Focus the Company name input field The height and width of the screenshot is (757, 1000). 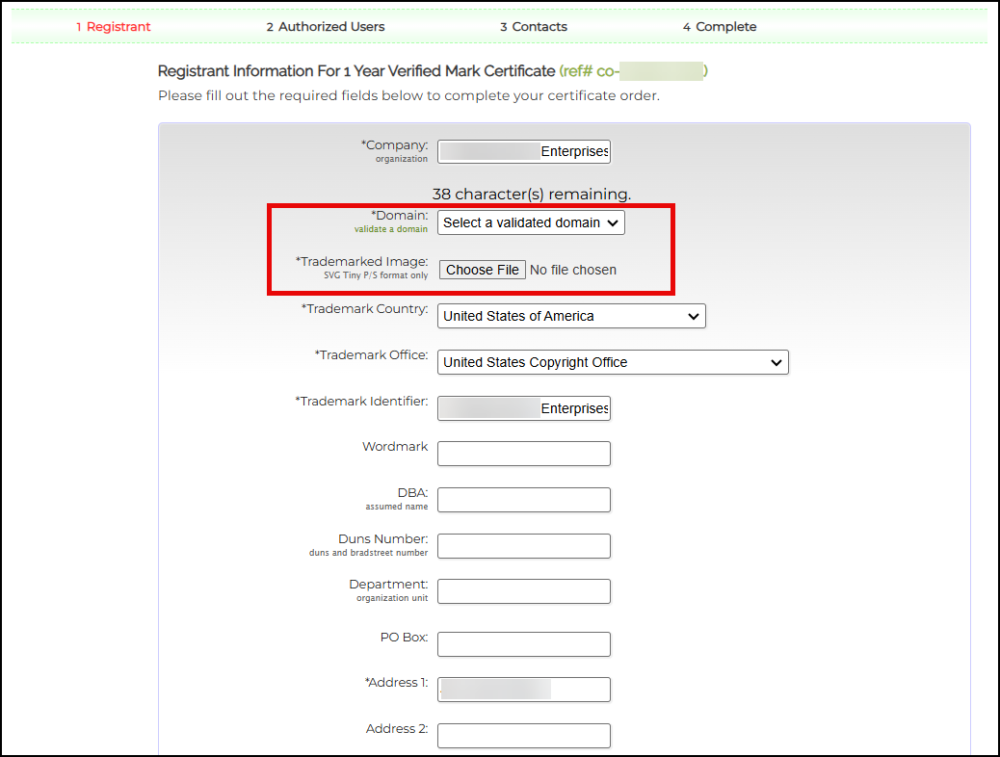coord(523,152)
